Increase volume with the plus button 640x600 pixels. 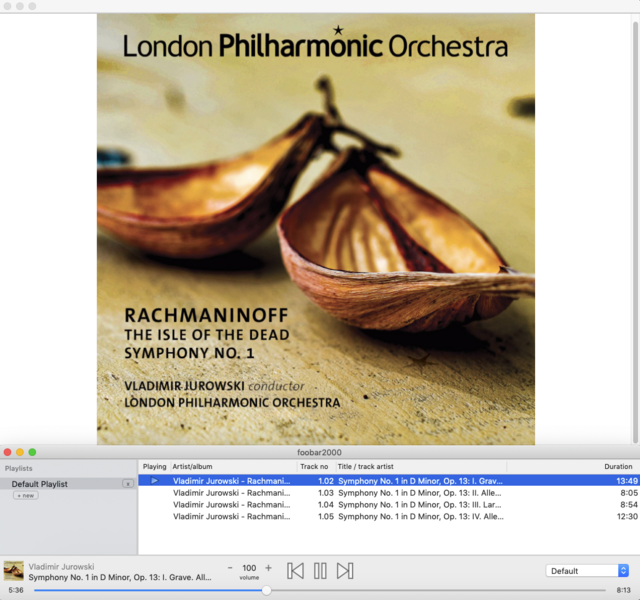pos(268,568)
